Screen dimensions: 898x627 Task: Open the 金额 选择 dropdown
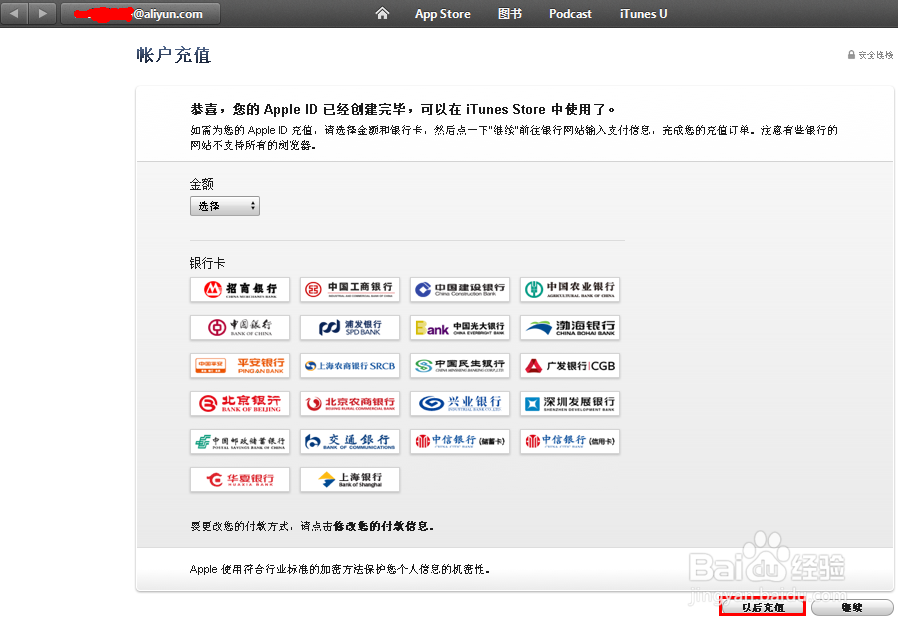[x=224, y=206]
